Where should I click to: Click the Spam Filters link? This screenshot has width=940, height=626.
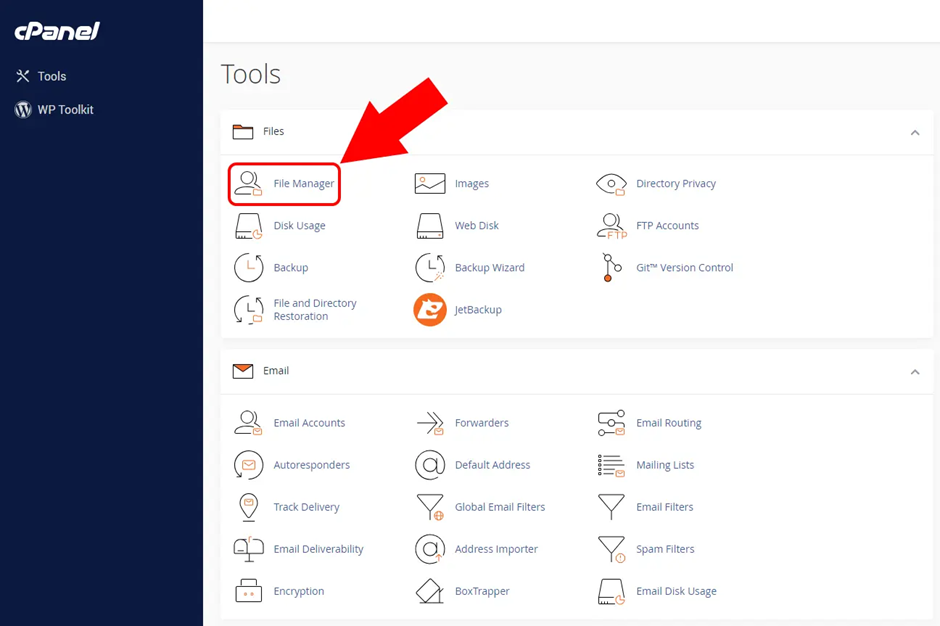pyautogui.click(x=665, y=549)
